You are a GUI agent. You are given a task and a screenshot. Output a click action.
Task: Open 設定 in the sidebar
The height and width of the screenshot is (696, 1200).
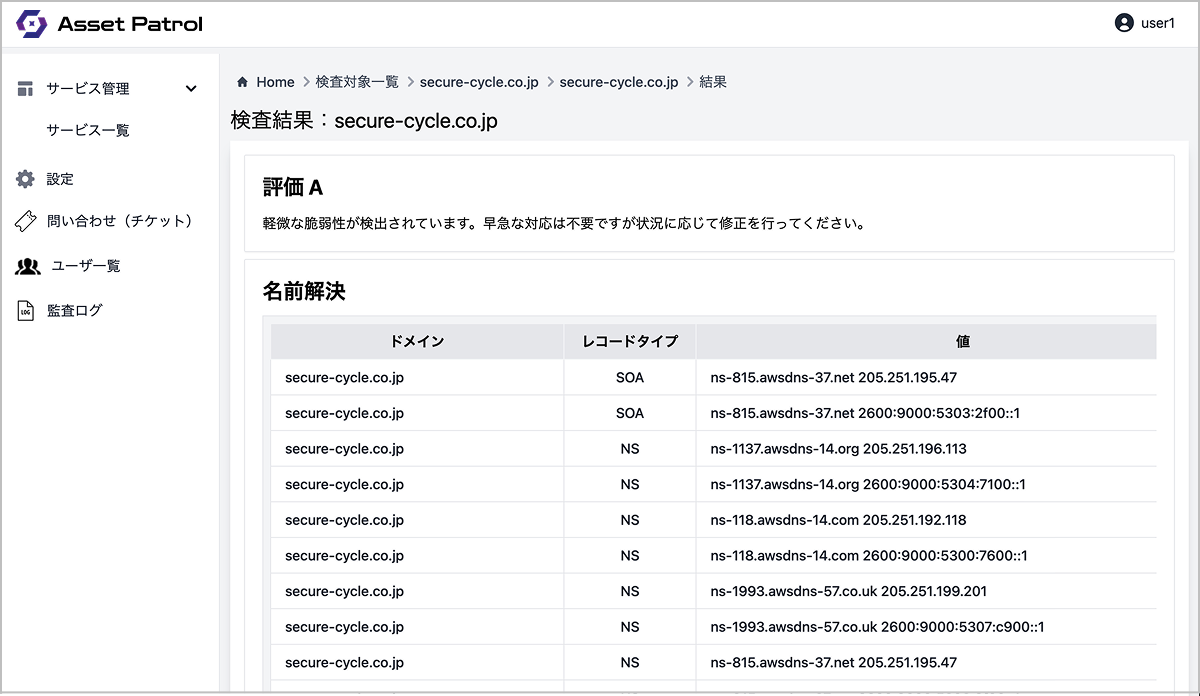pyautogui.click(x=60, y=179)
